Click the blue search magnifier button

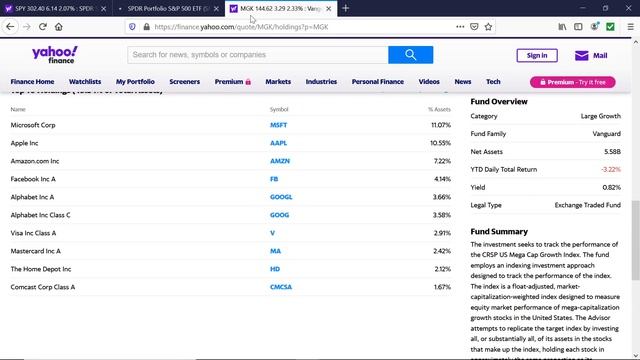[x=411, y=55]
